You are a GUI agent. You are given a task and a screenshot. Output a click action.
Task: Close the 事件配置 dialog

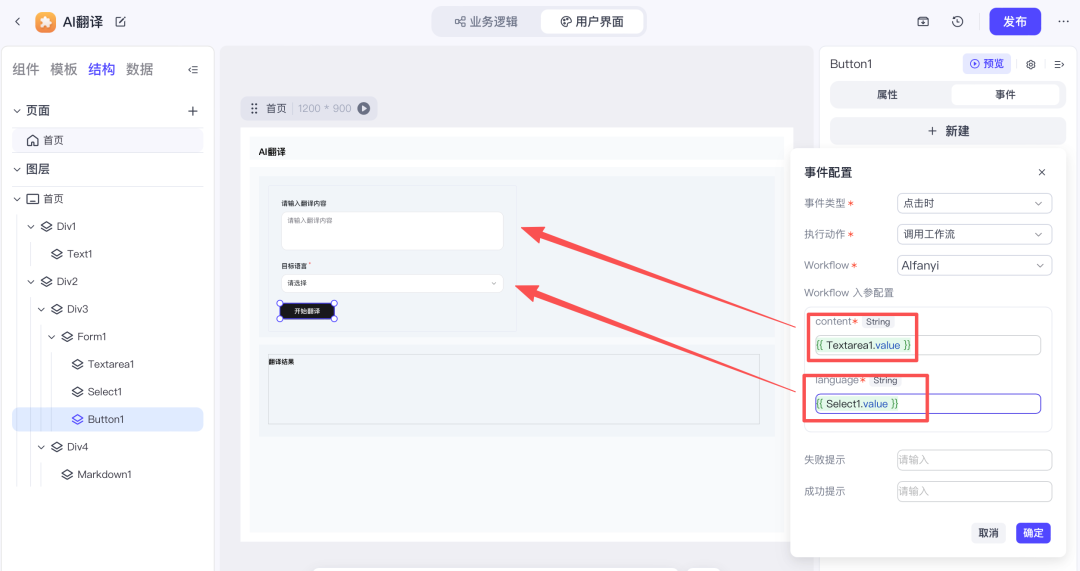point(1042,173)
